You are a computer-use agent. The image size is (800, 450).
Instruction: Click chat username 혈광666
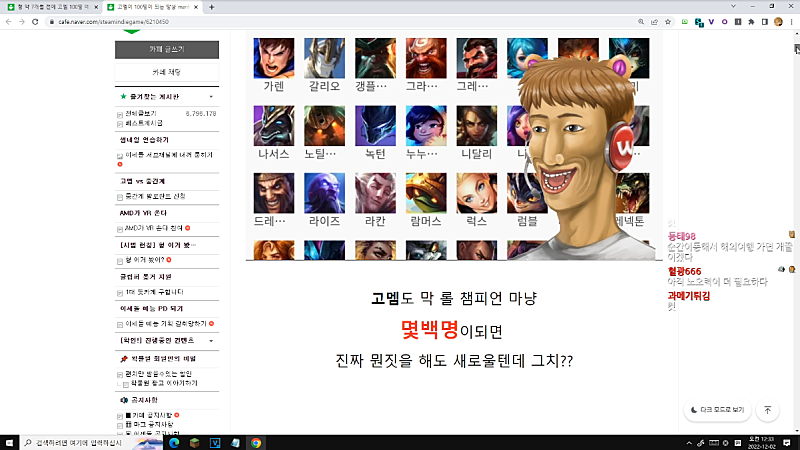(x=684, y=271)
